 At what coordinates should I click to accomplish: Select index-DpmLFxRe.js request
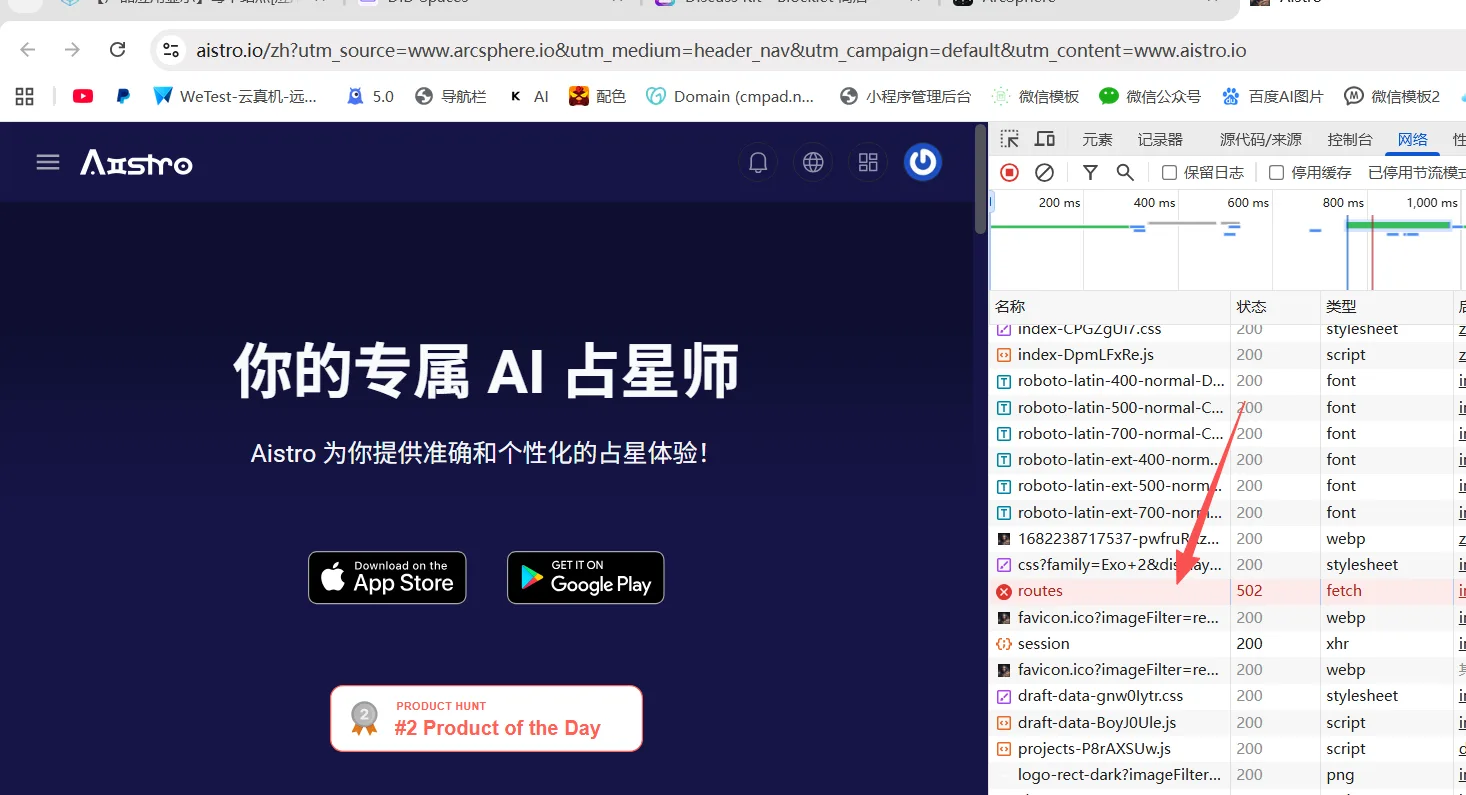(1228, 354)
